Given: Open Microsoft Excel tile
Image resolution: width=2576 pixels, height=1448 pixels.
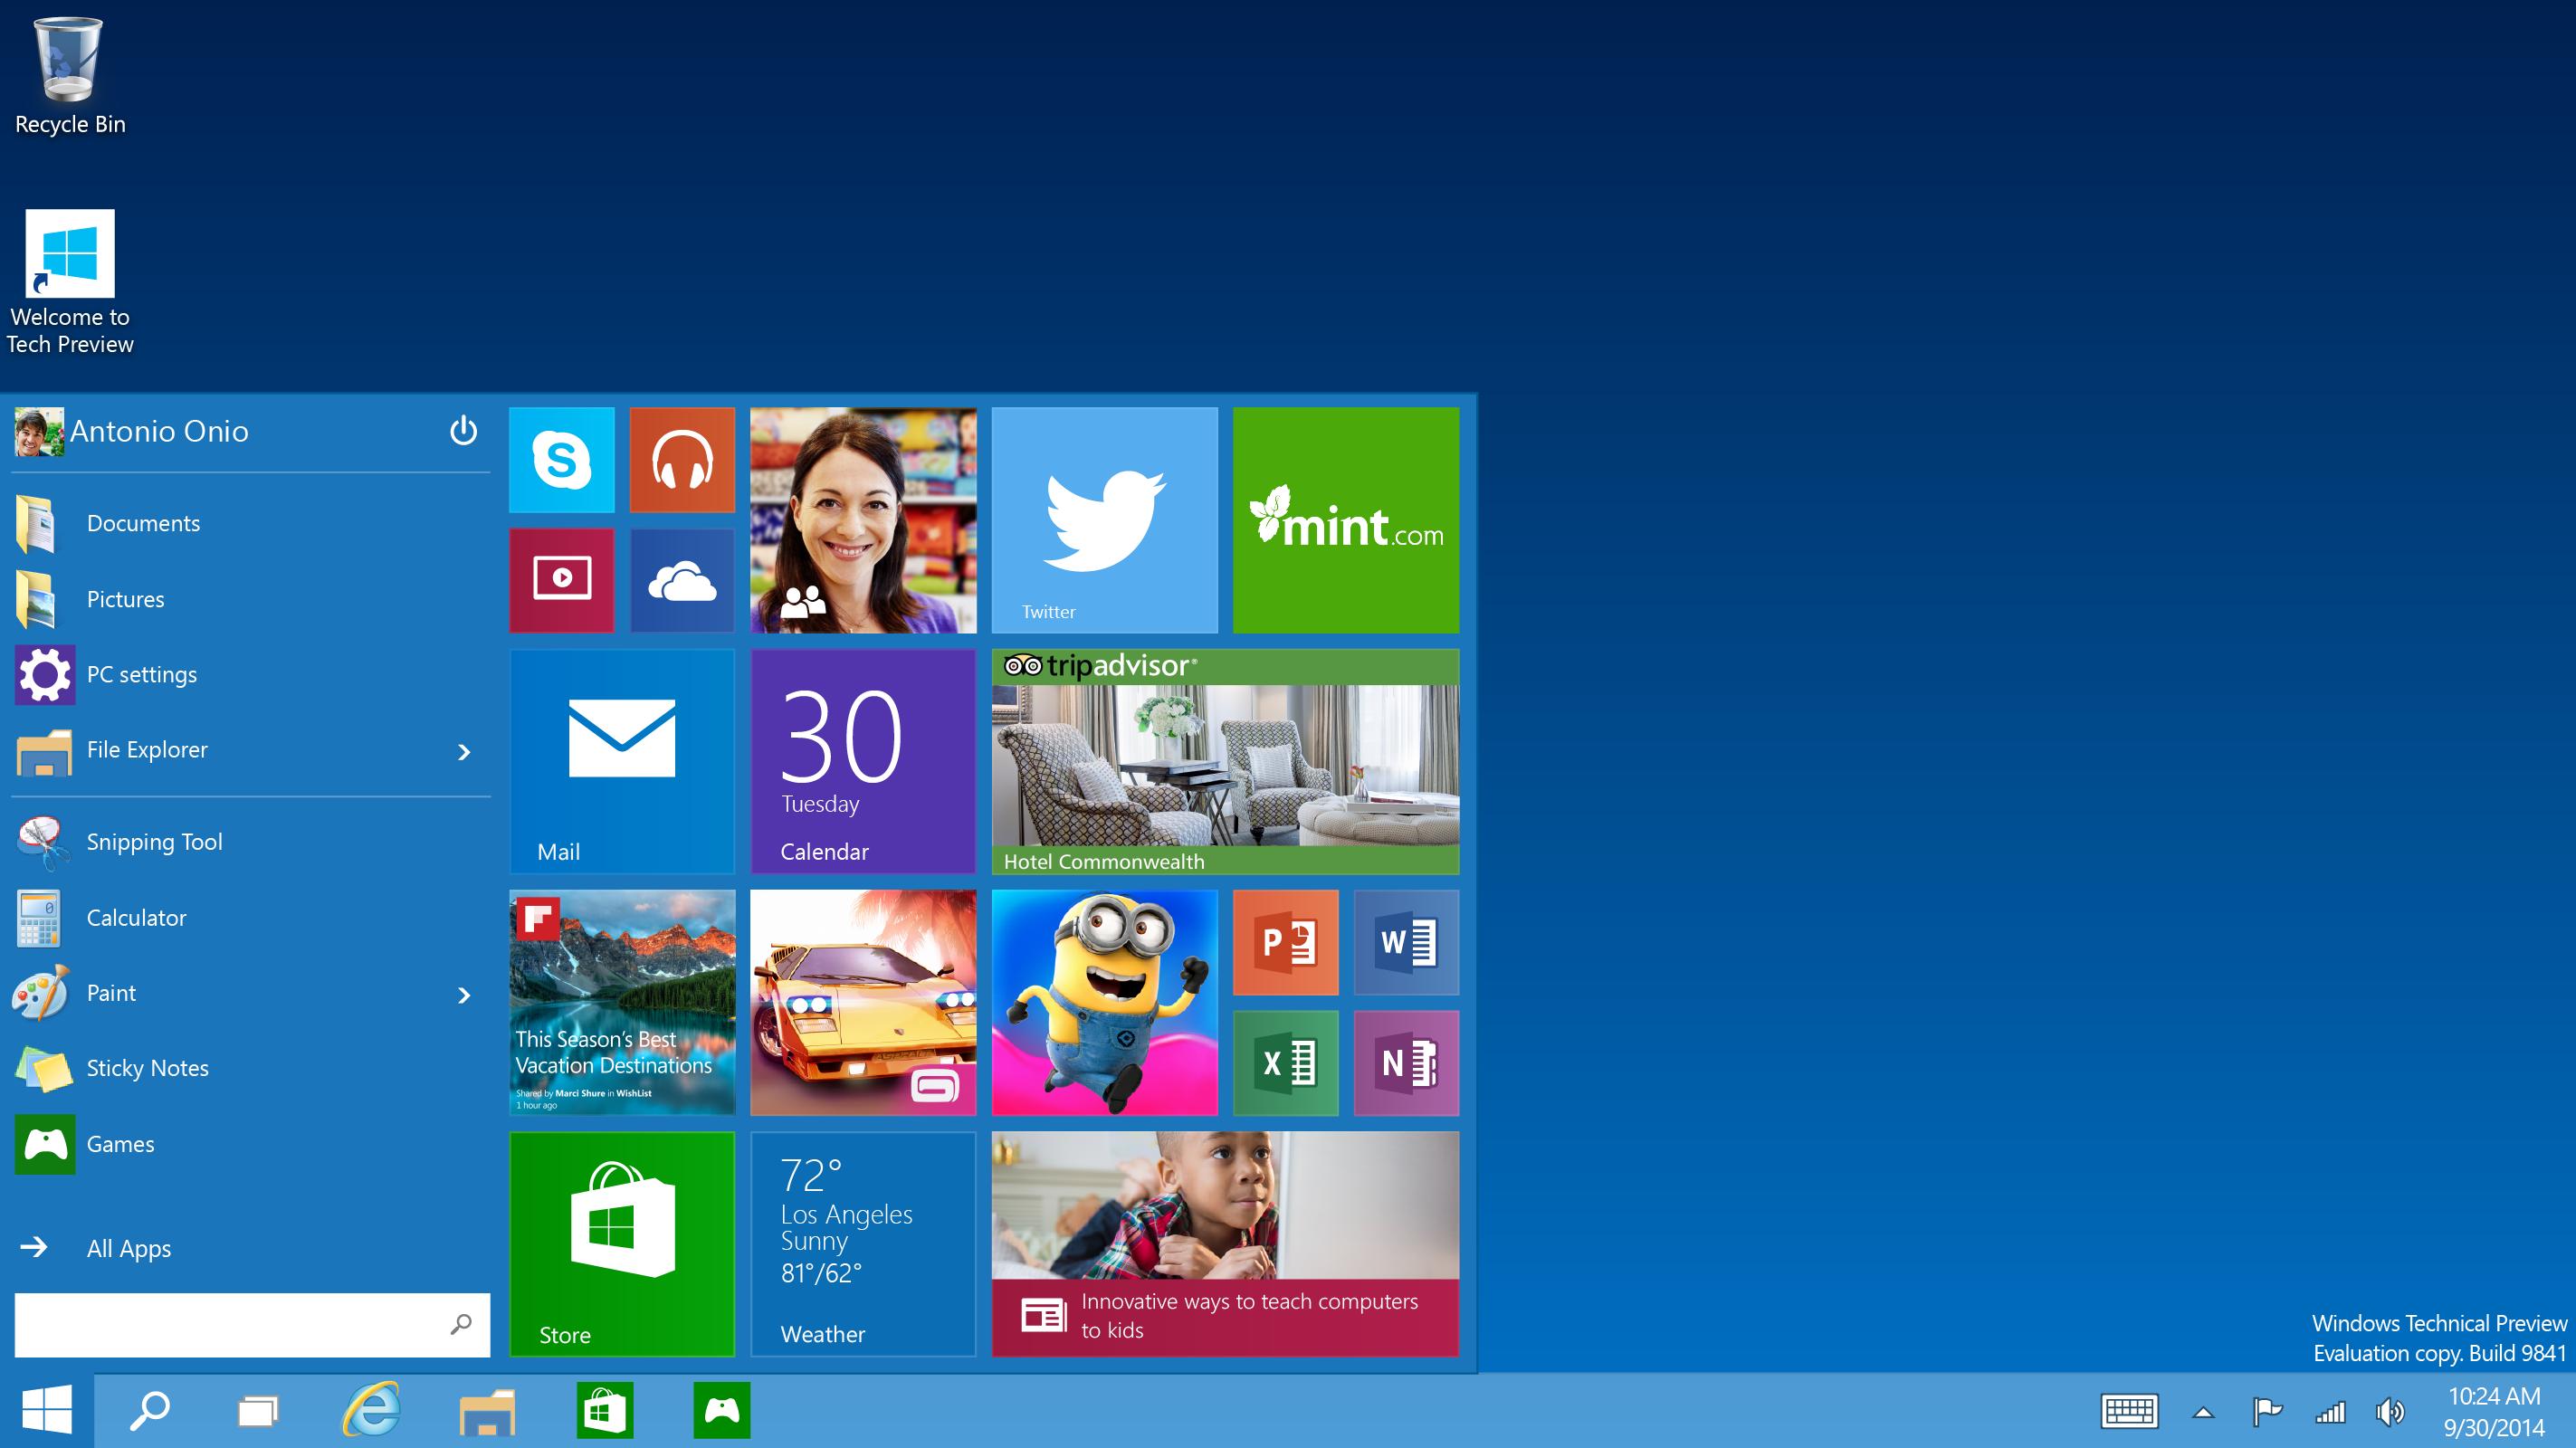Looking at the screenshot, I should coord(1286,1062).
